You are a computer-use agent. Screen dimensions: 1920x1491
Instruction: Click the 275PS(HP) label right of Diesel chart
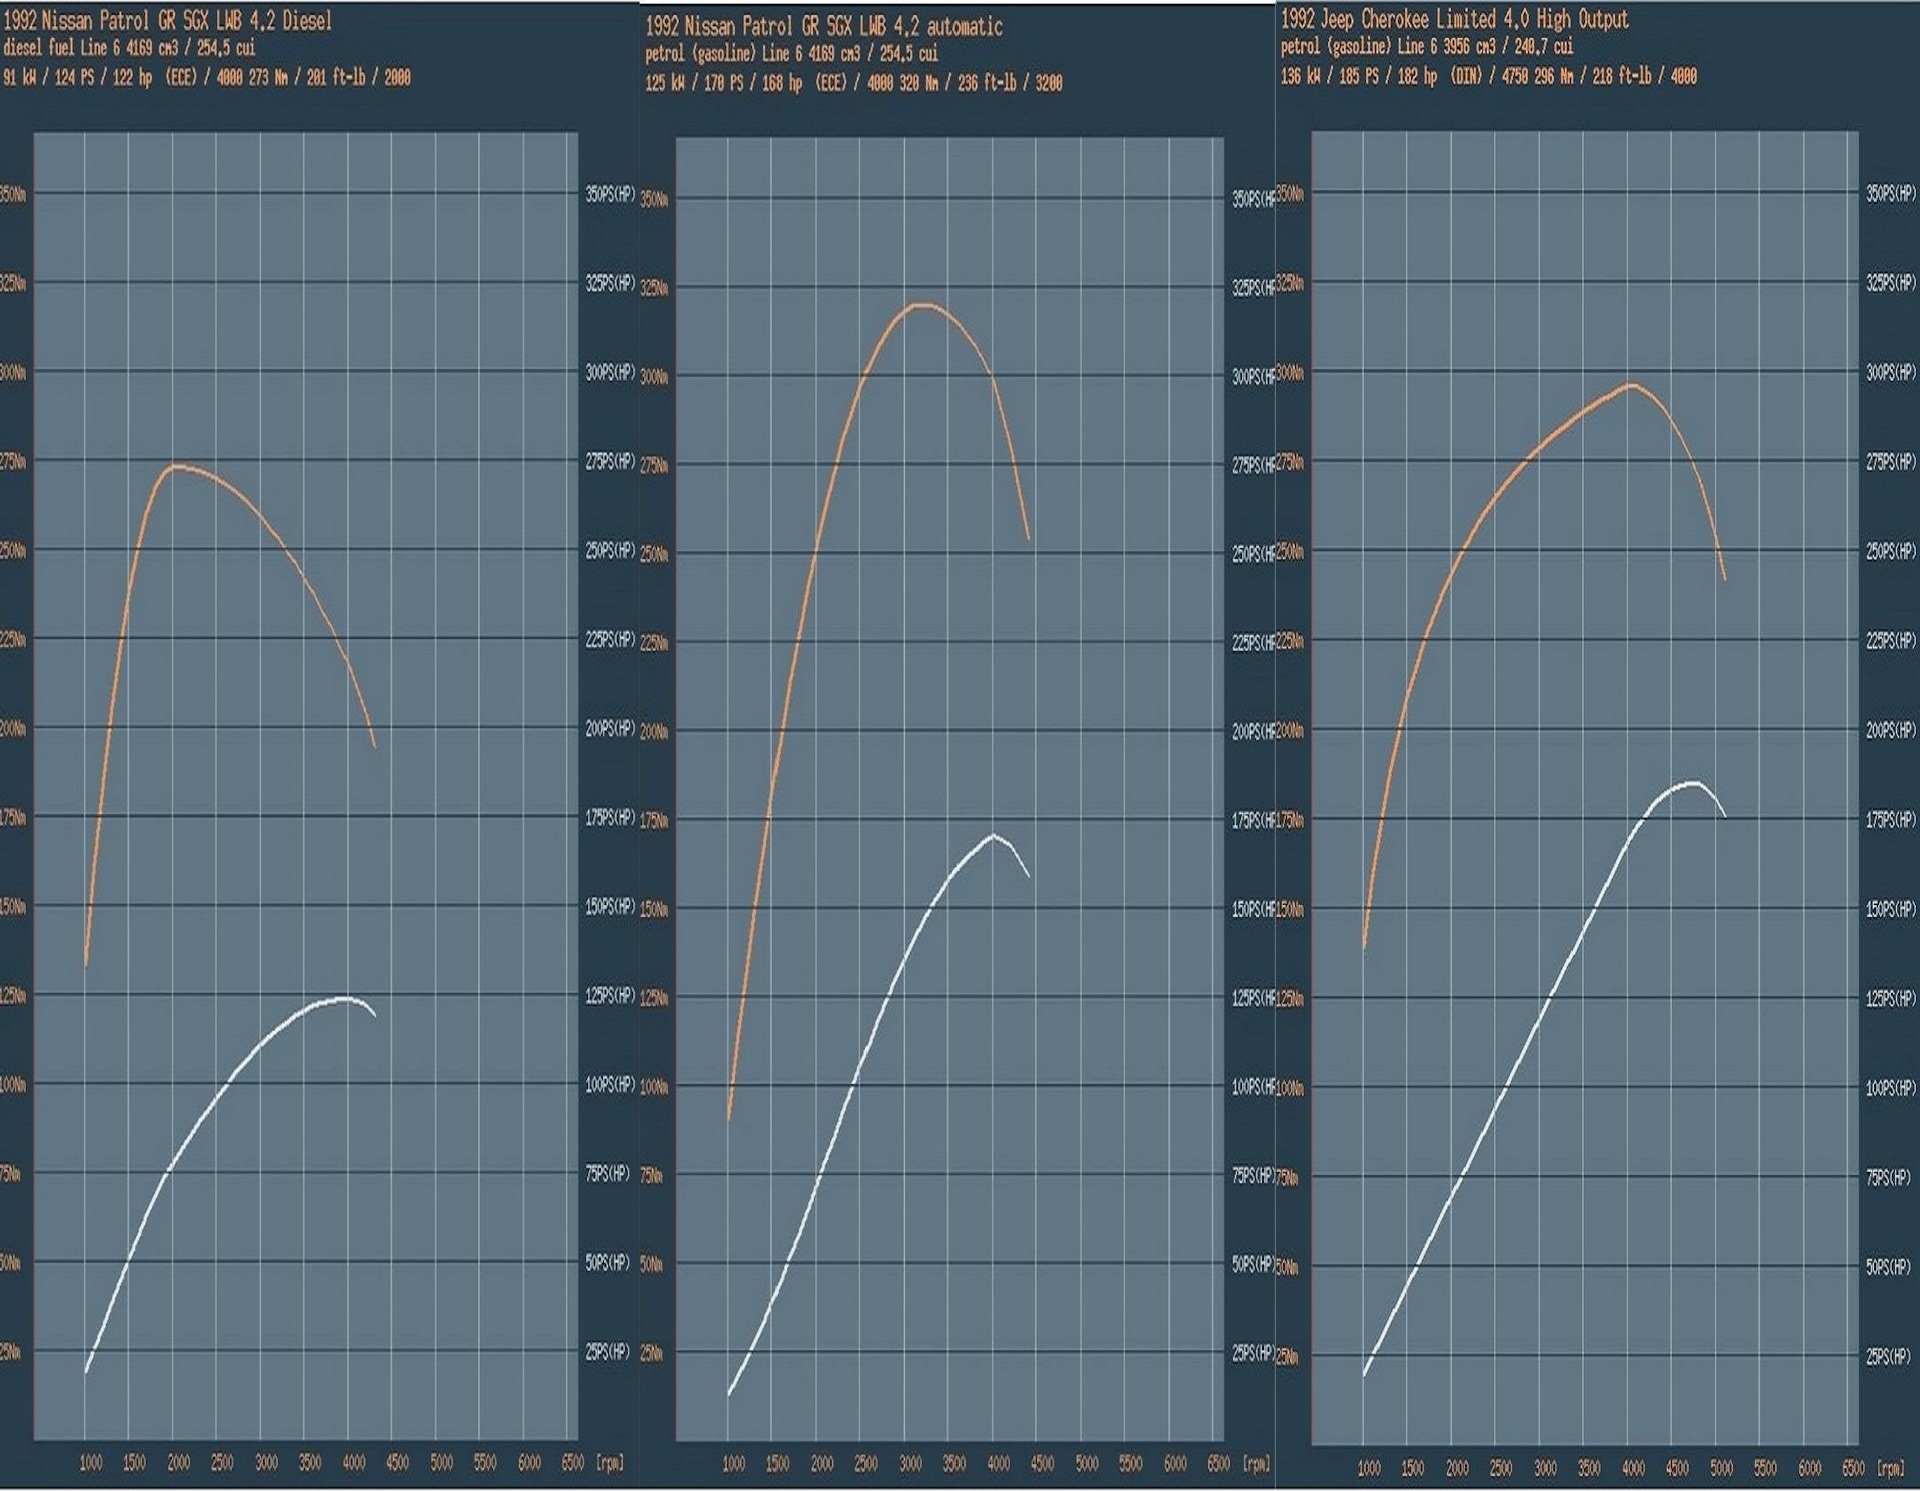pyautogui.click(x=610, y=462)
